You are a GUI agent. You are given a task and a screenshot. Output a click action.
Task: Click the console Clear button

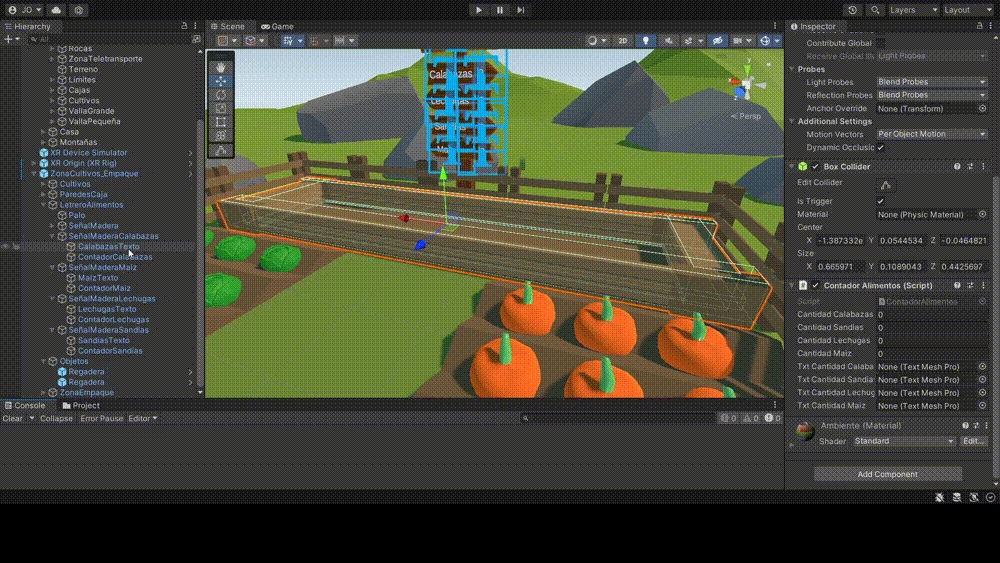13,418
